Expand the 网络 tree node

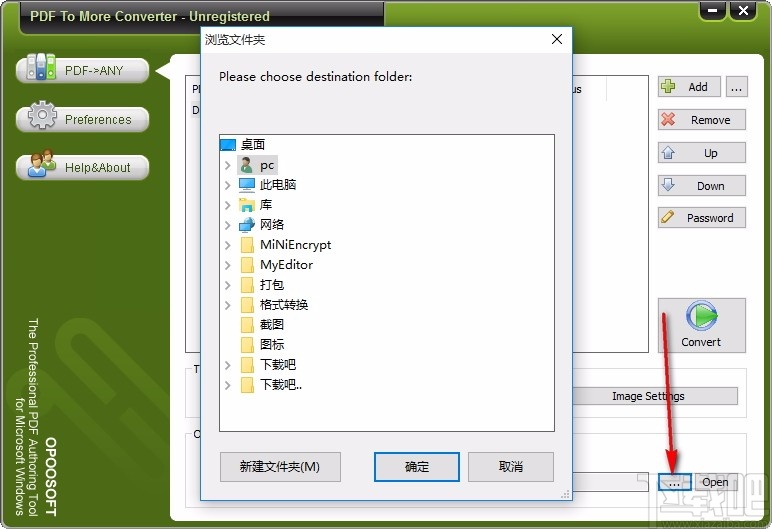click(x=227, y=225)
